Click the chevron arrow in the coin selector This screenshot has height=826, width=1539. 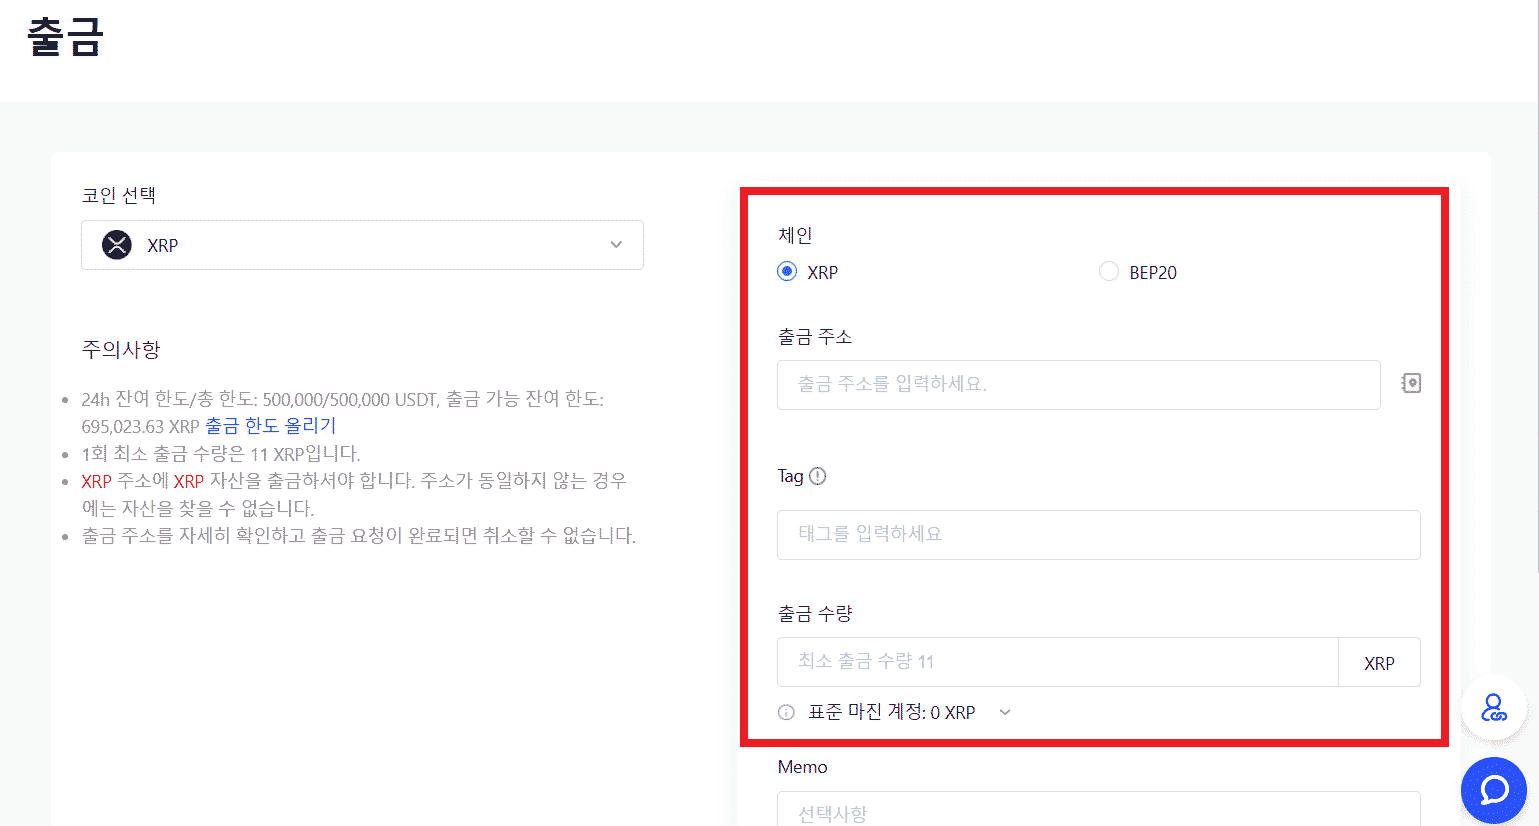point(616,244)
